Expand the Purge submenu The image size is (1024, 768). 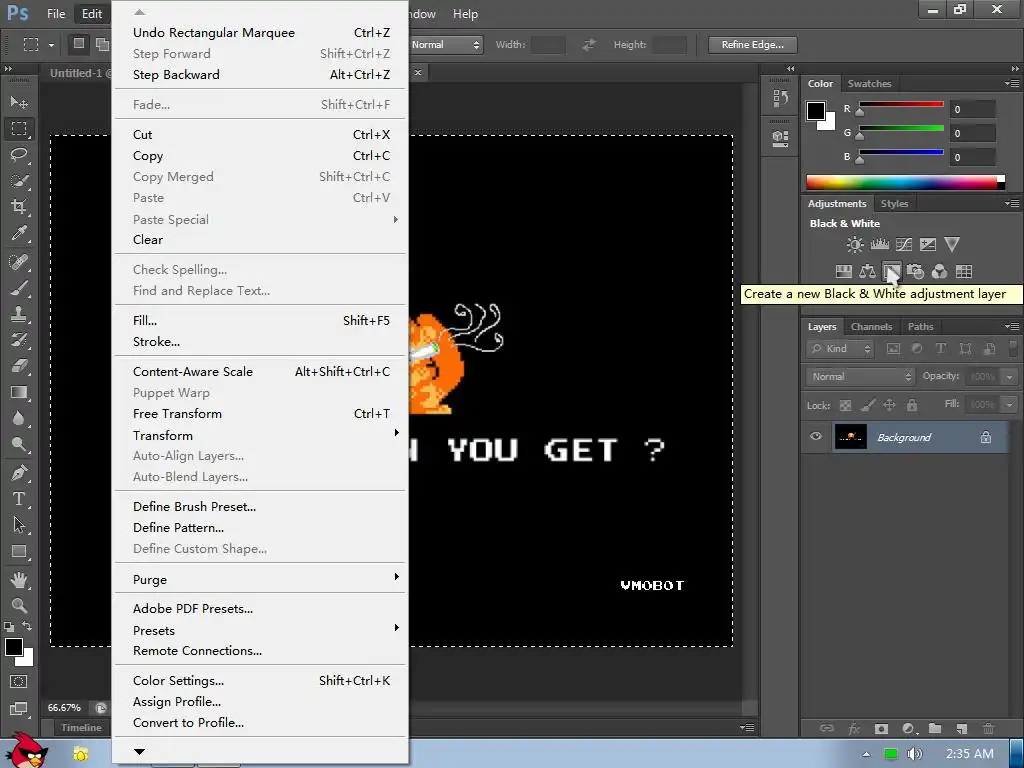pos(260,579)
